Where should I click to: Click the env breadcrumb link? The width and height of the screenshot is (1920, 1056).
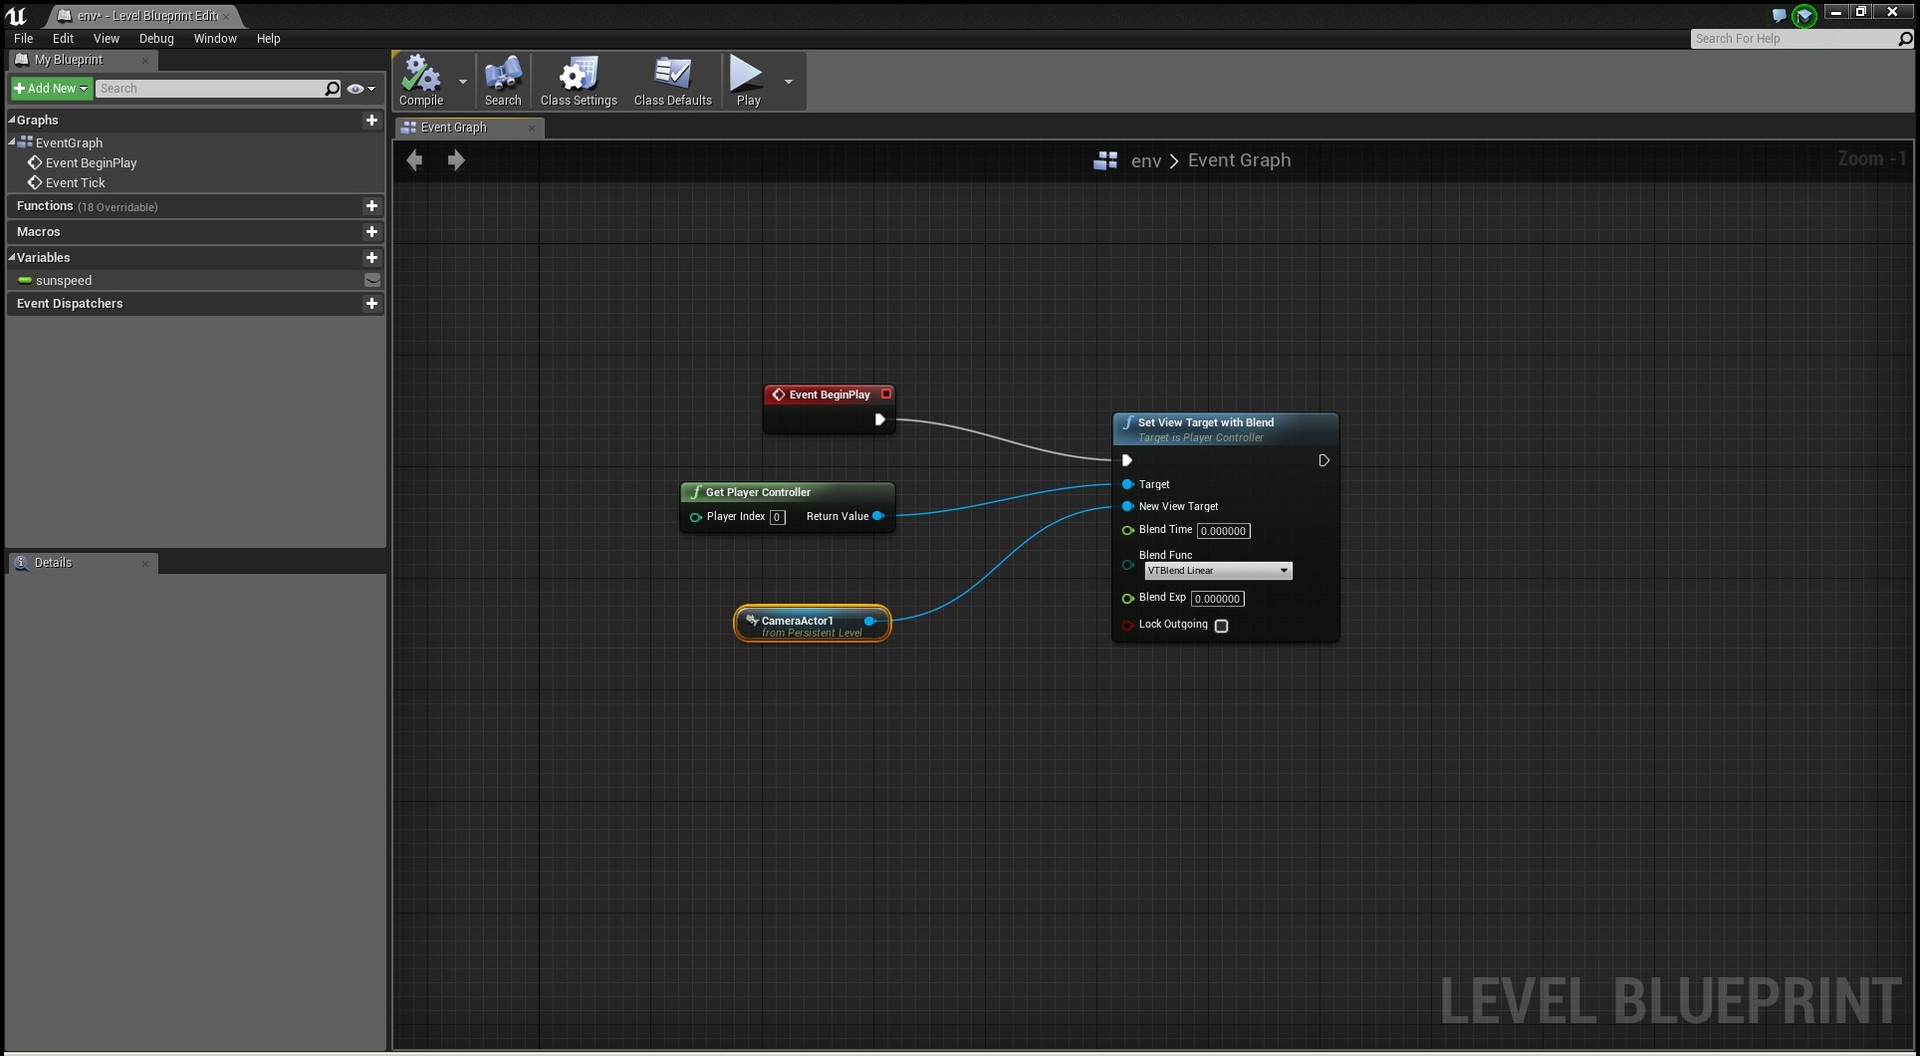tap(1146, 161)
